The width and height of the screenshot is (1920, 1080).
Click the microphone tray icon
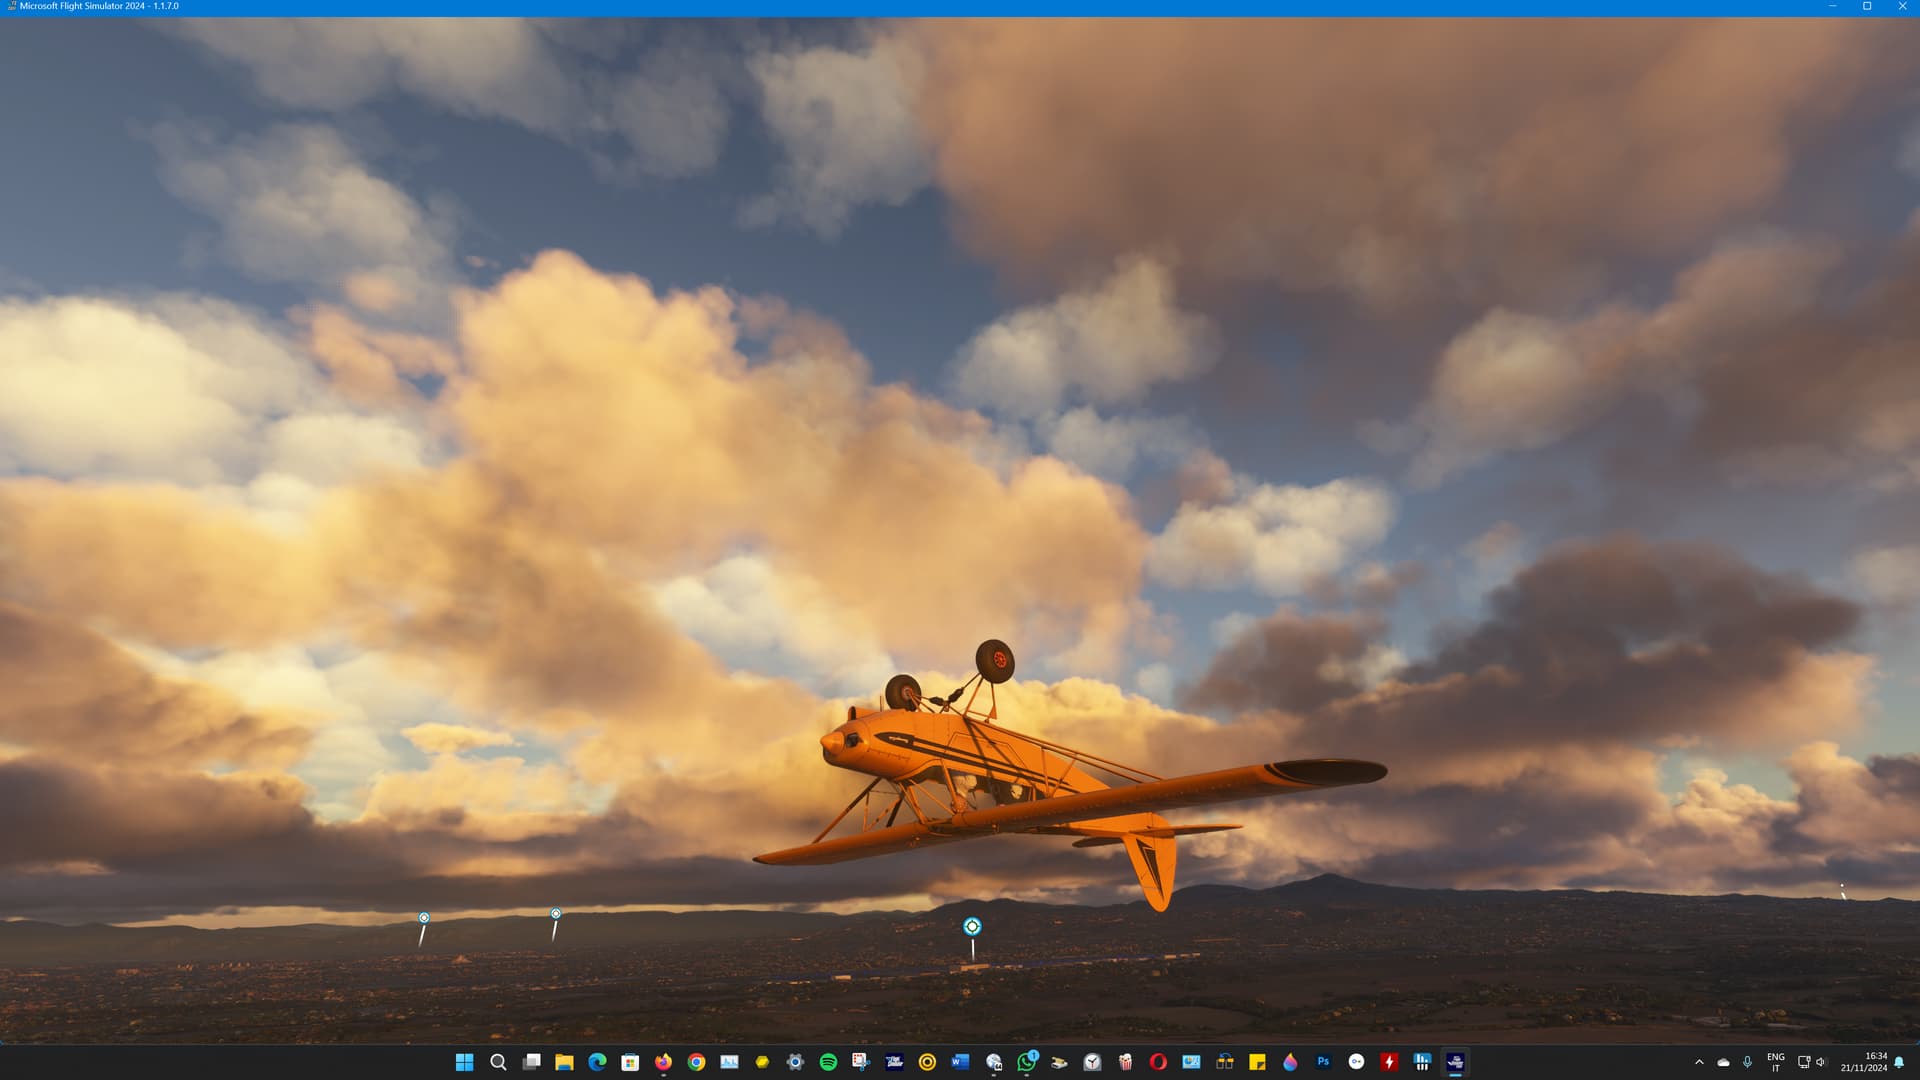[x=1747, y=1062]
